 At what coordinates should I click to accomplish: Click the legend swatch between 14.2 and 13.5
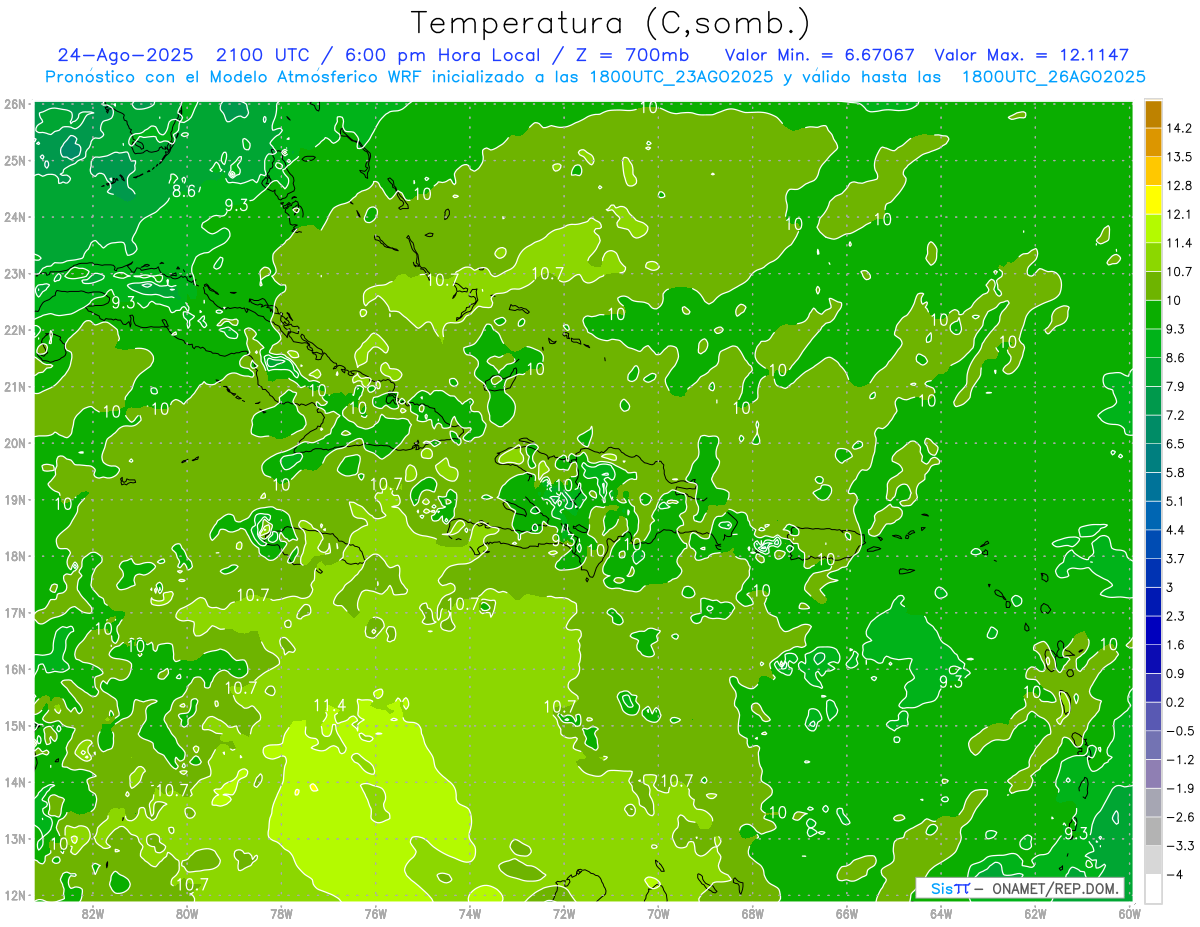tap(1152, 143)
